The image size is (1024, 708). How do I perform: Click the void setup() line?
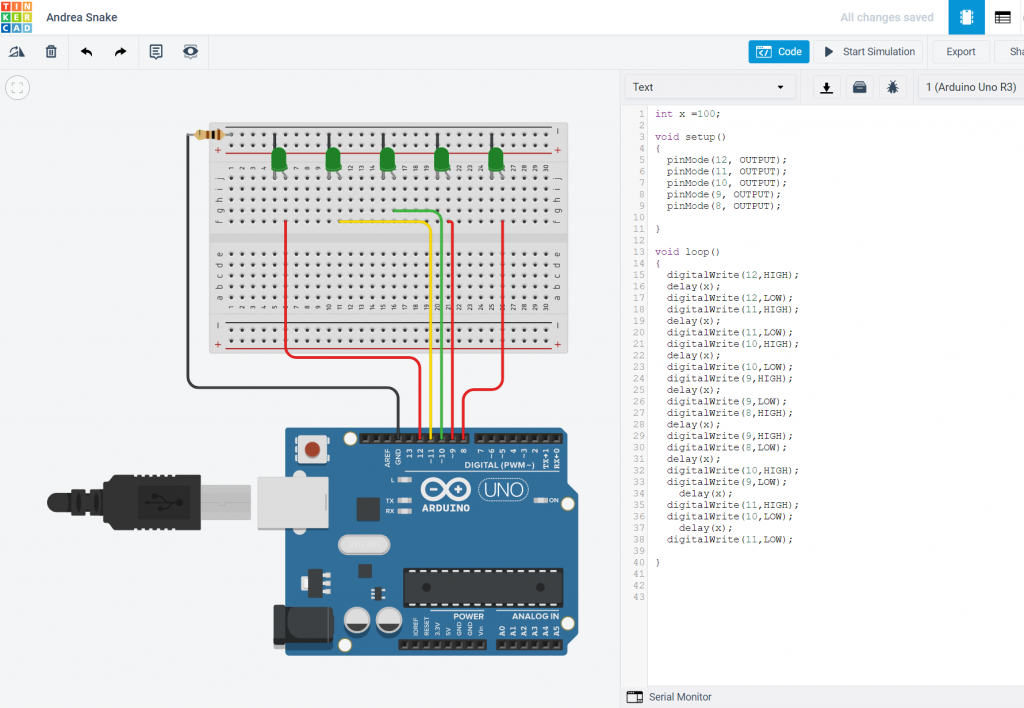coord(690,137)
